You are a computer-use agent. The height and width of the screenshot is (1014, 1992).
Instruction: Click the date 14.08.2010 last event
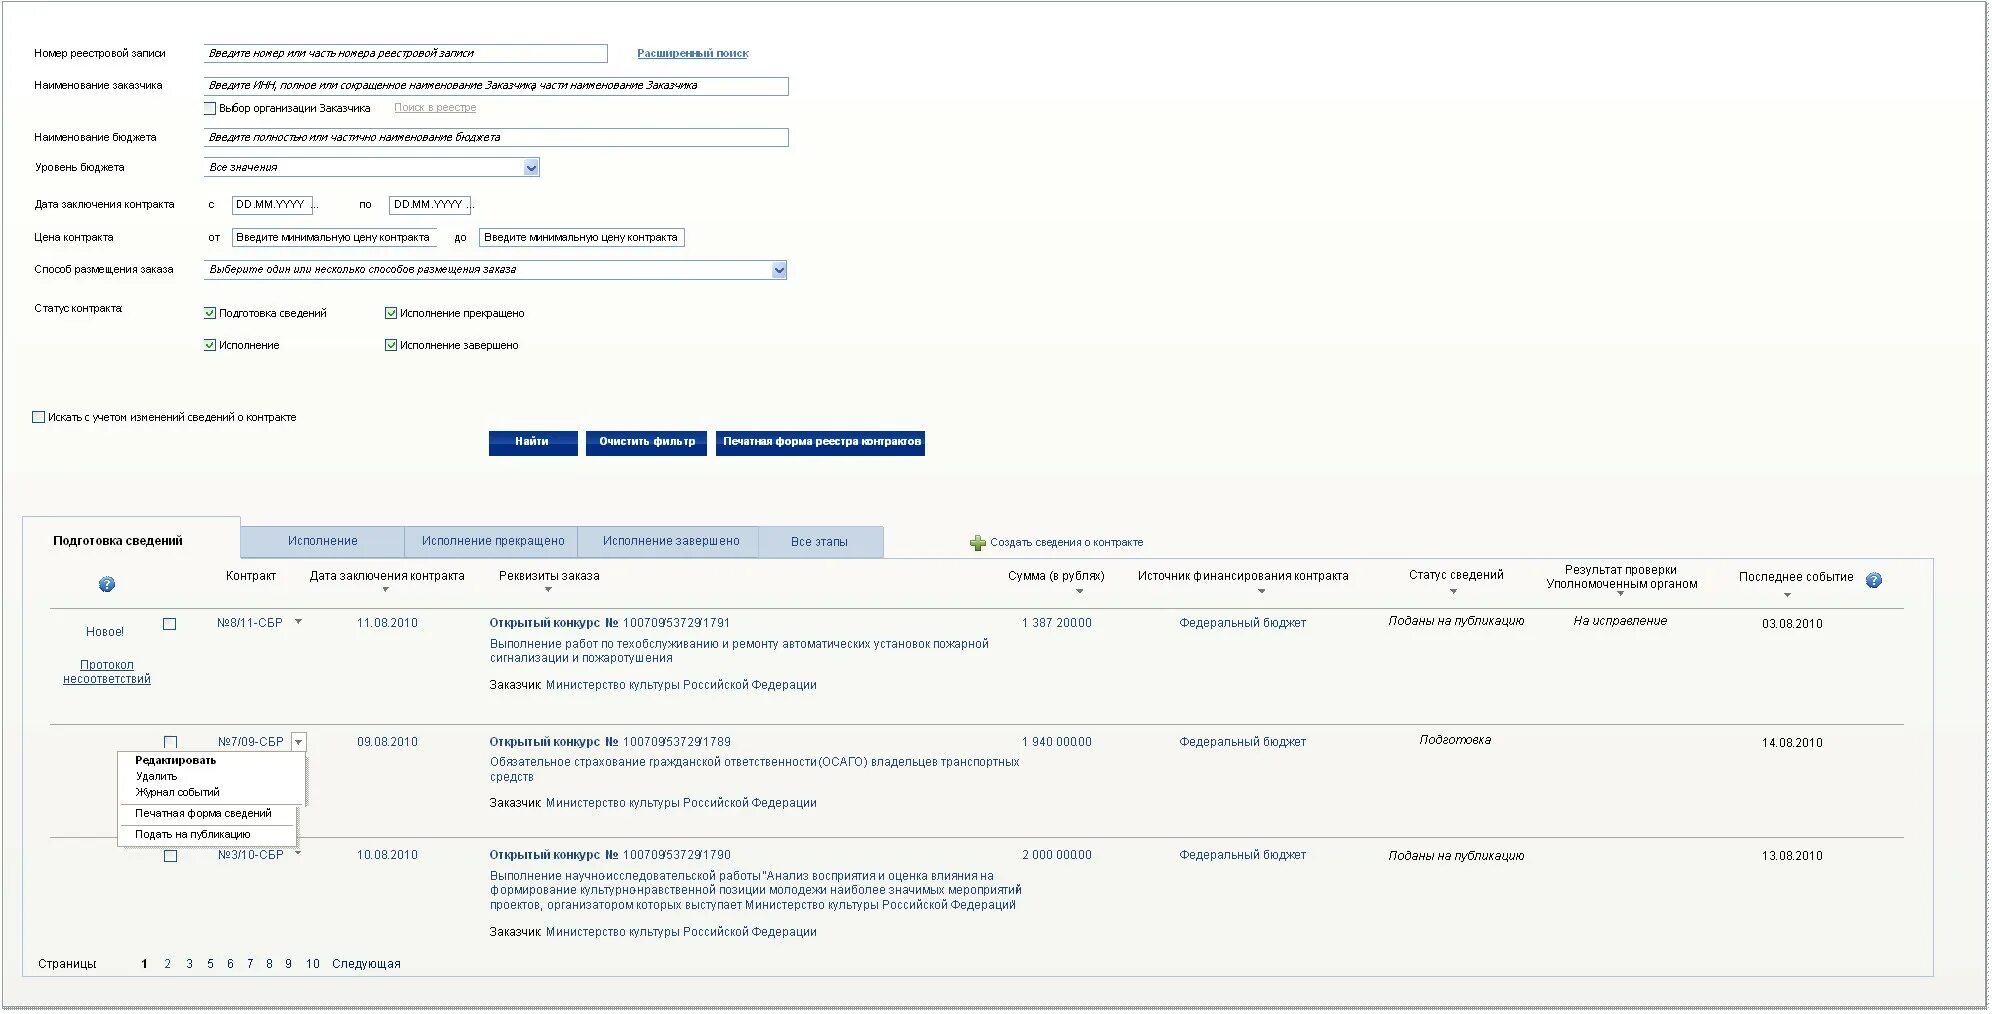click(1792, 743)
